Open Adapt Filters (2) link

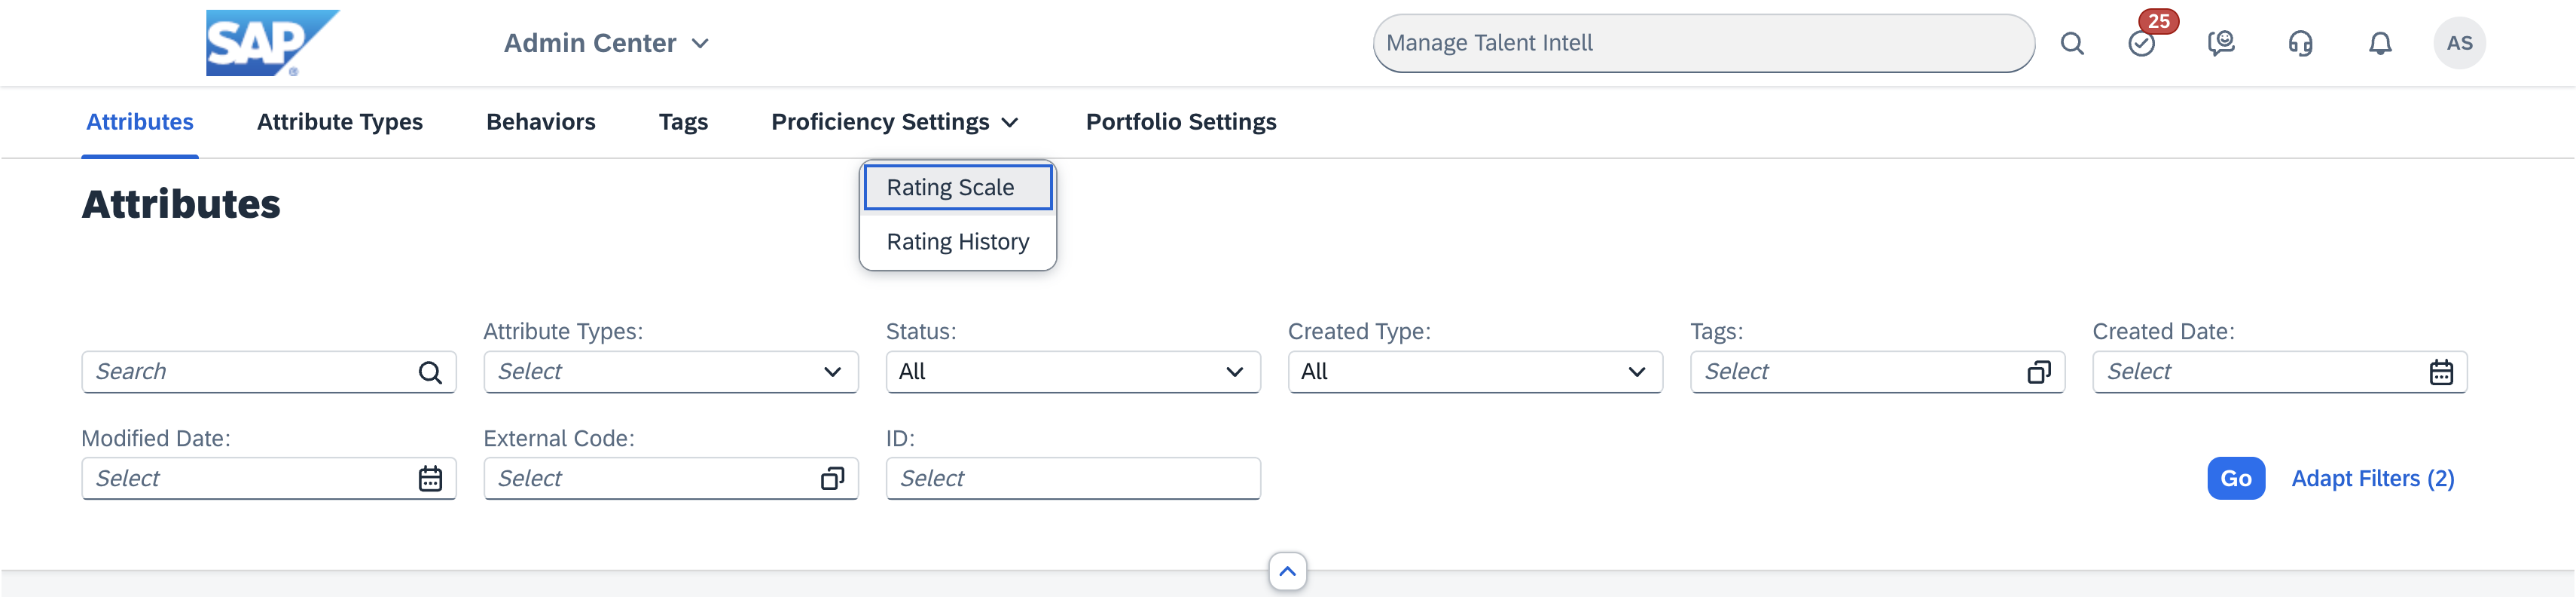point(2373,478)
